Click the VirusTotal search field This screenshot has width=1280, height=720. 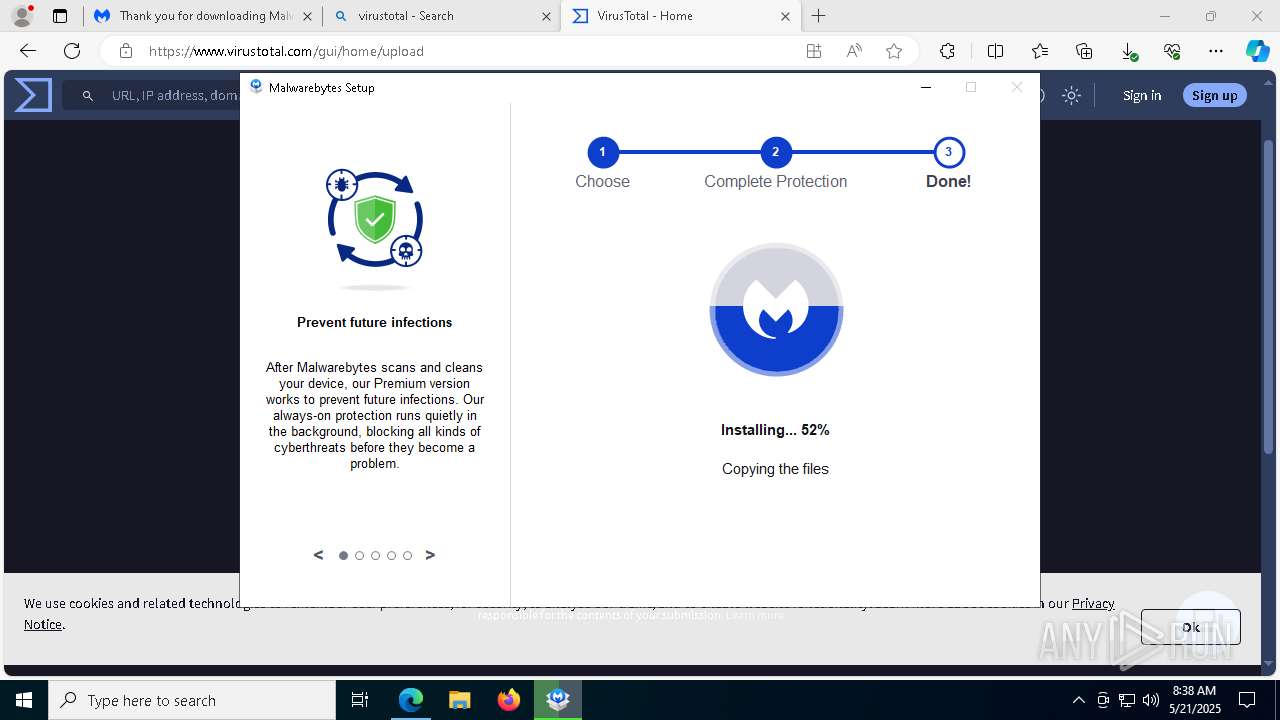[x=150, y=95]
